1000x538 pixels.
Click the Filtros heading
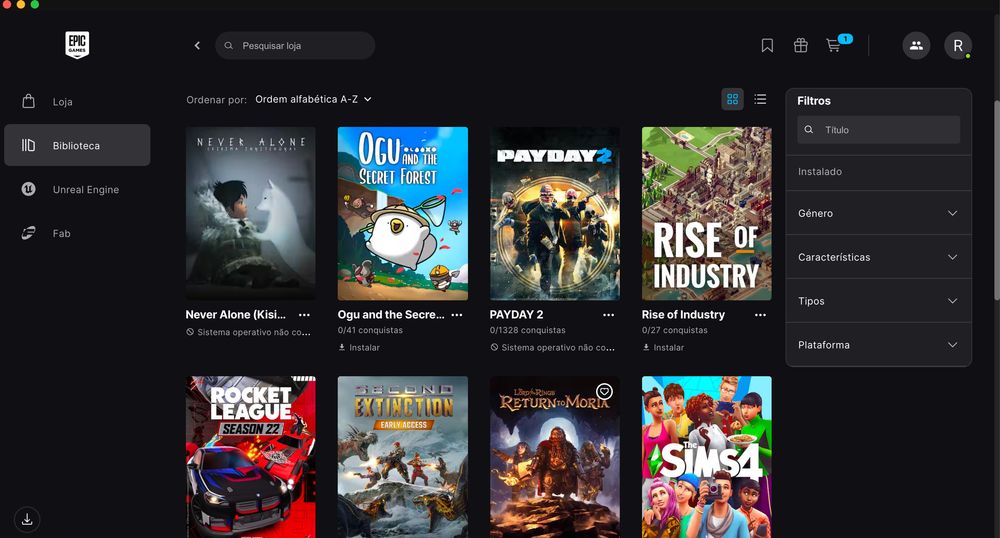click(x=814, y=101)
